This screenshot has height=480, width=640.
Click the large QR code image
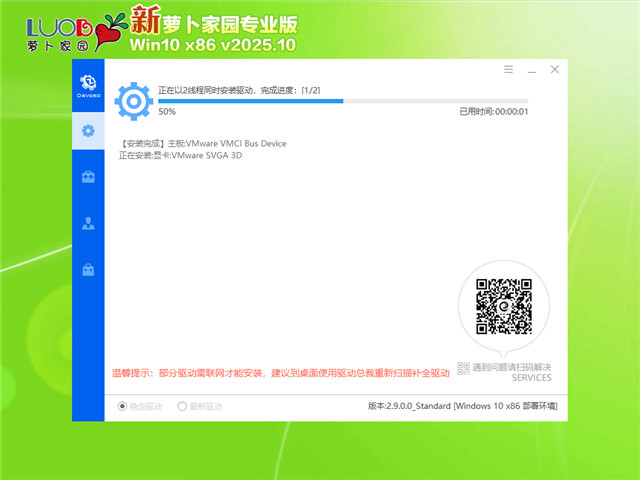click(502, 307)
